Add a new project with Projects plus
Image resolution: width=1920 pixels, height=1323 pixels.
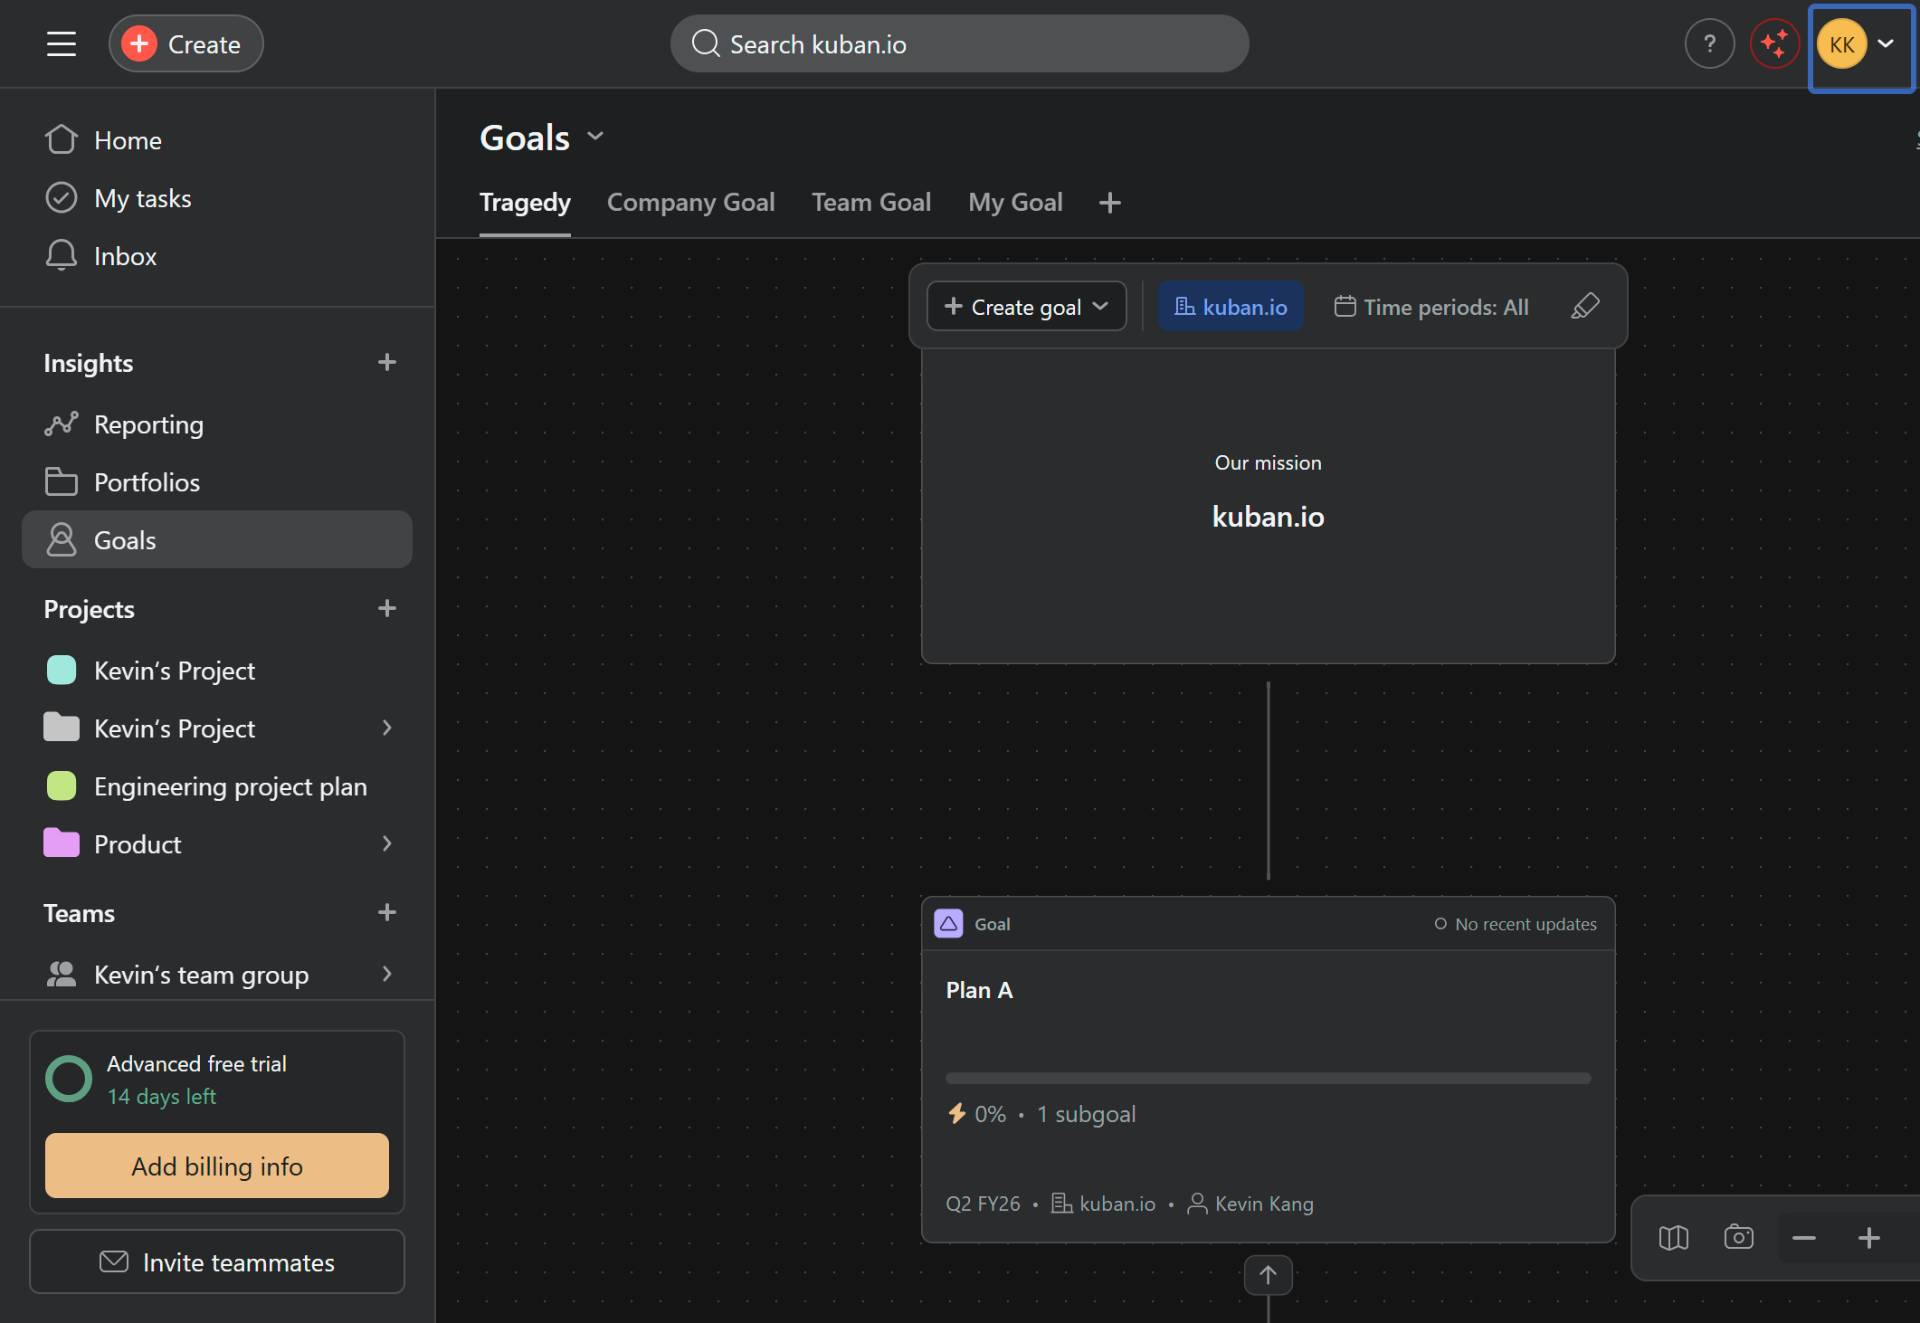click(x=387, y=608)
